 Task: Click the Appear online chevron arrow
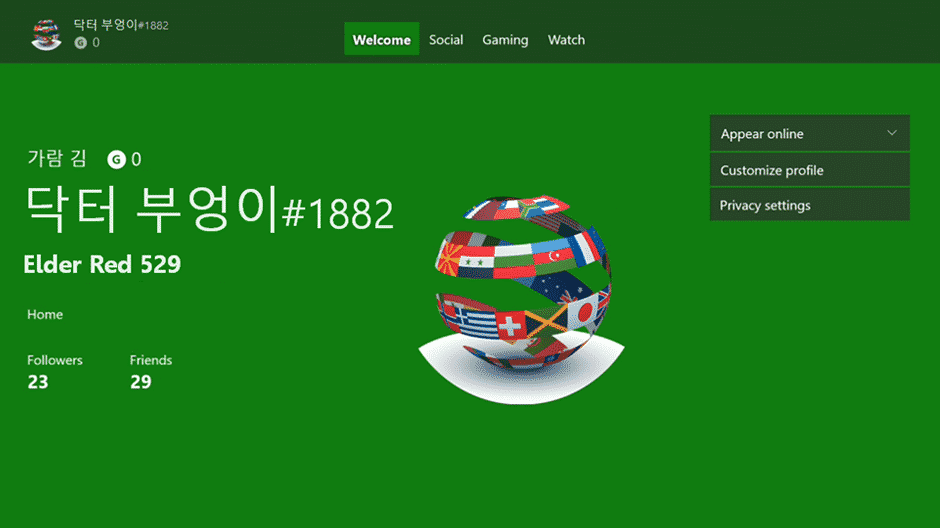[x=892, y=133]
